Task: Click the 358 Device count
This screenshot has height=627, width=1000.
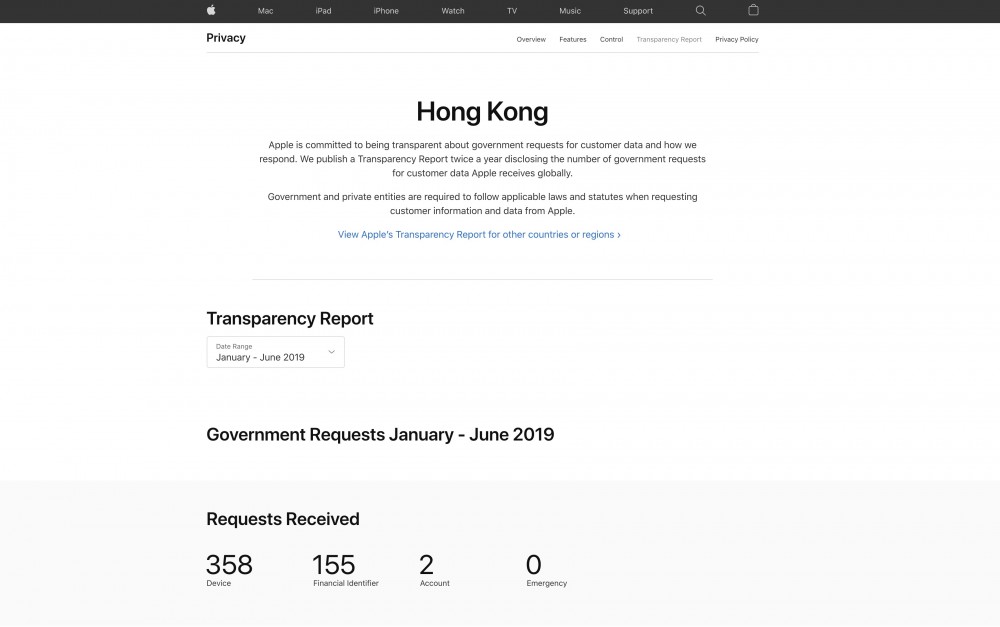Action: (229, 564)
